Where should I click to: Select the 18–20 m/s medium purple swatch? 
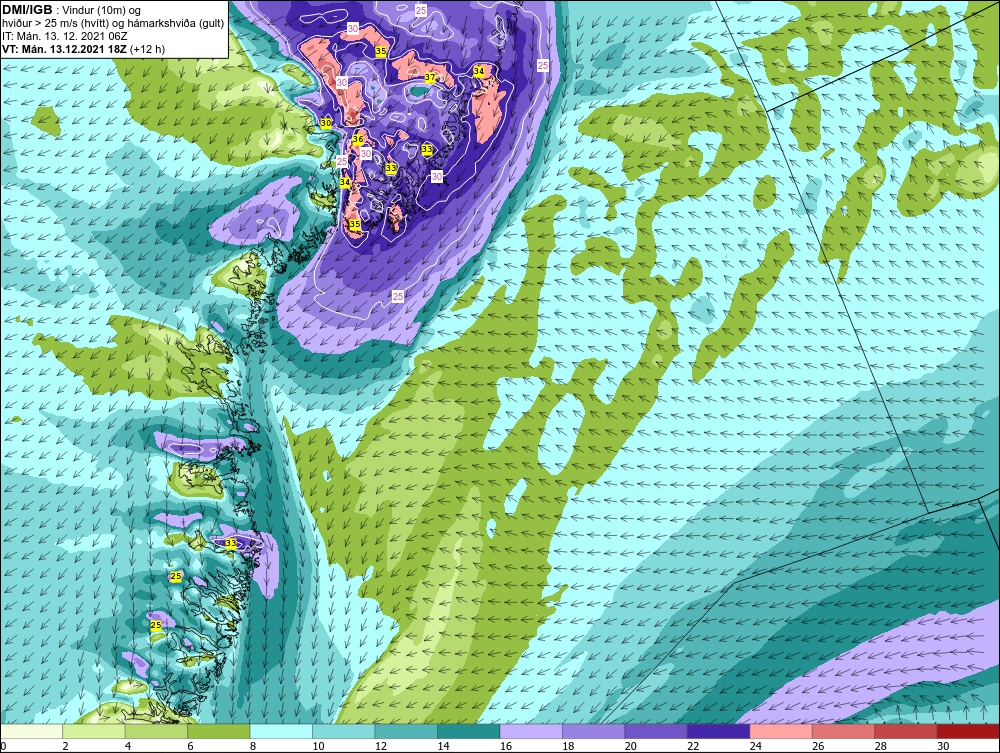coord(594,731)
